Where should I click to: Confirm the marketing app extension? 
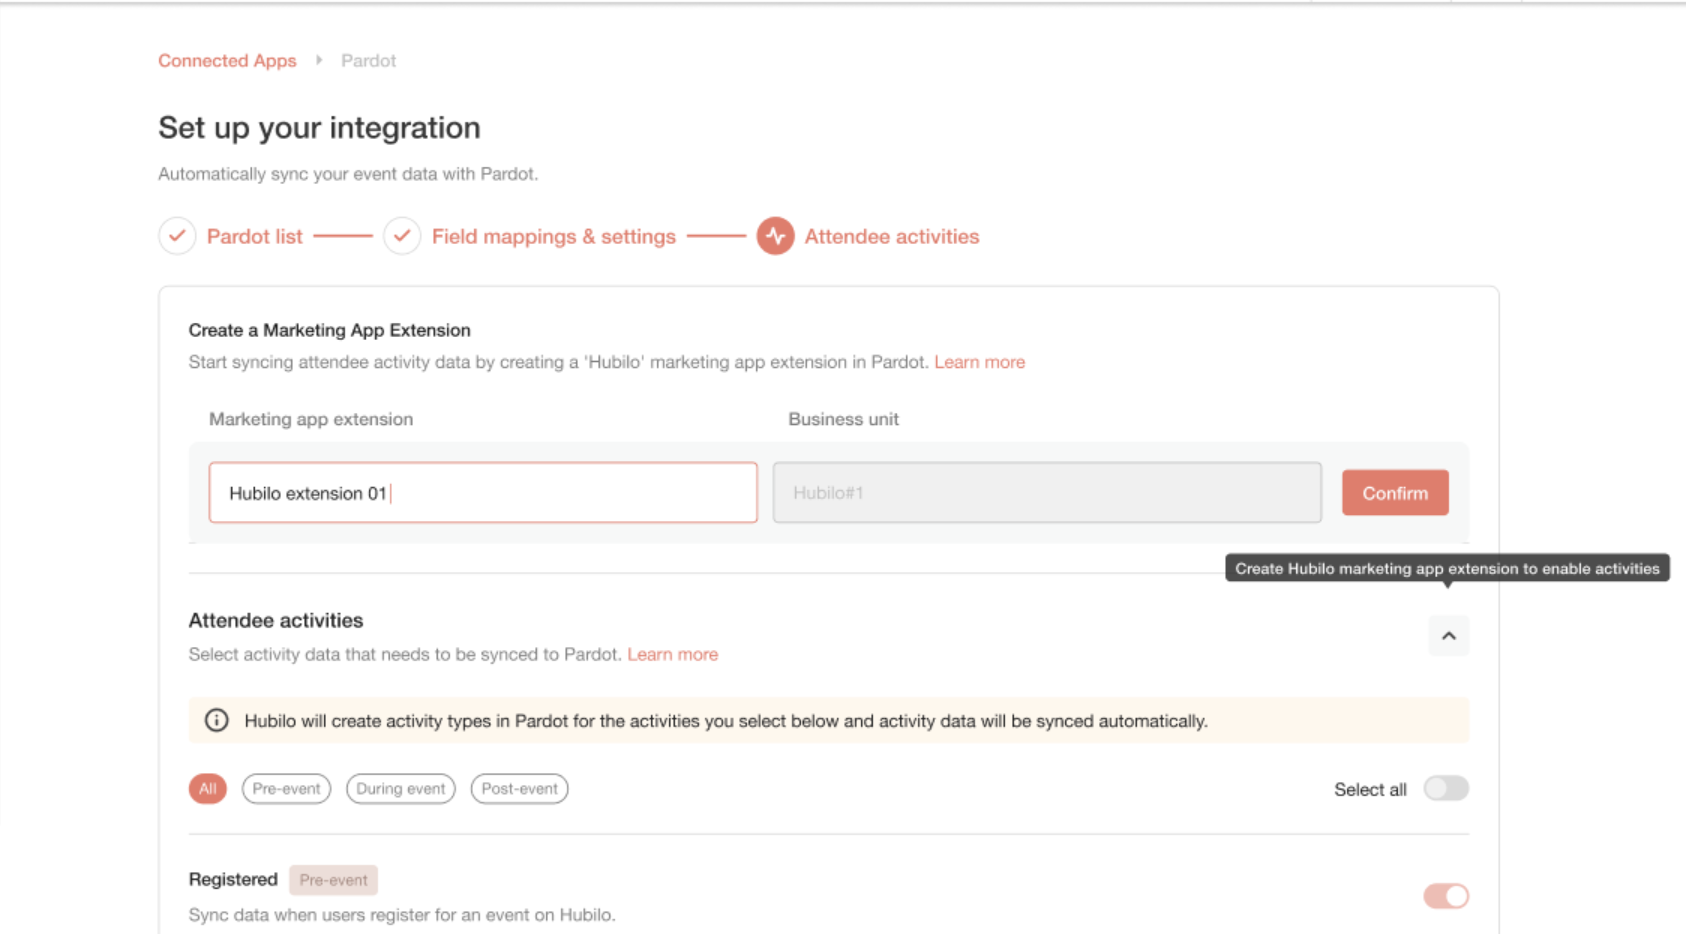click(x=1395, y=492)
